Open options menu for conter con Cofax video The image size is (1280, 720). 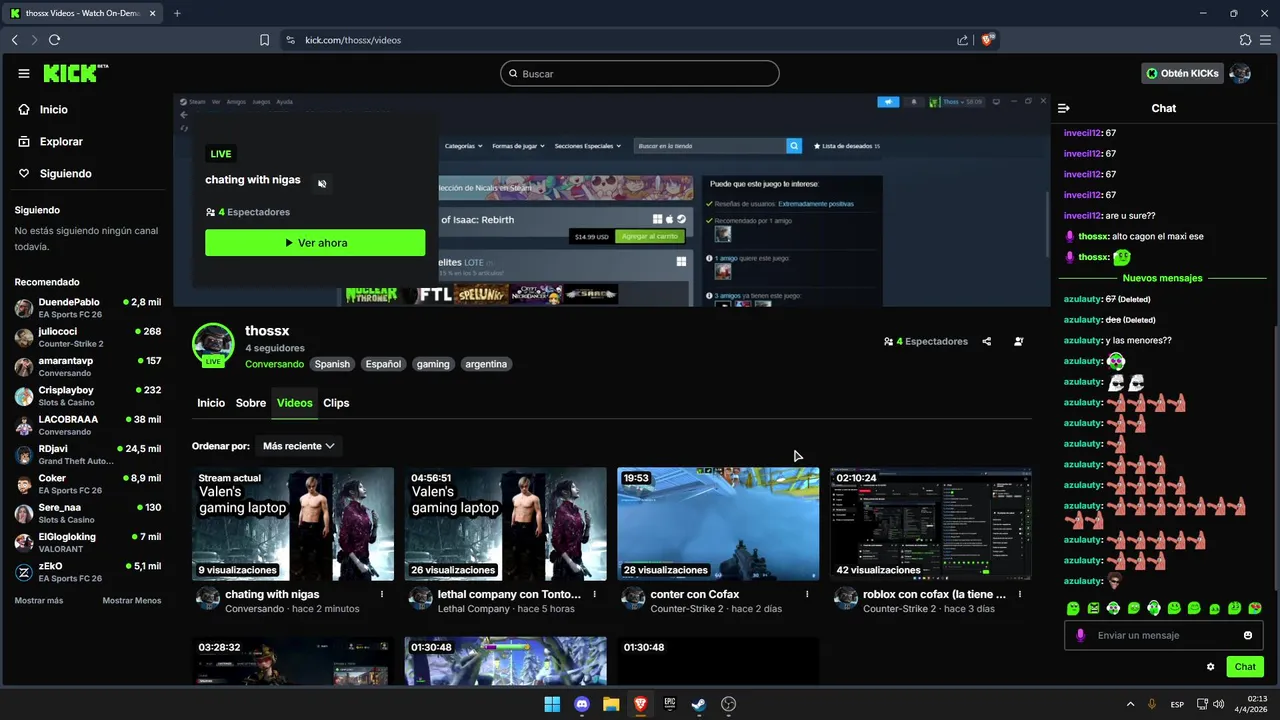tap(807, 594)
